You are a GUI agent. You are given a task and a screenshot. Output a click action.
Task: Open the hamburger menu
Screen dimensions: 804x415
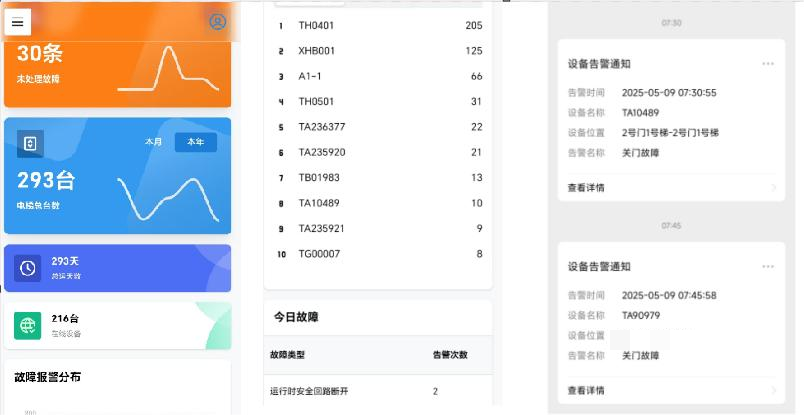coord(17,22)
